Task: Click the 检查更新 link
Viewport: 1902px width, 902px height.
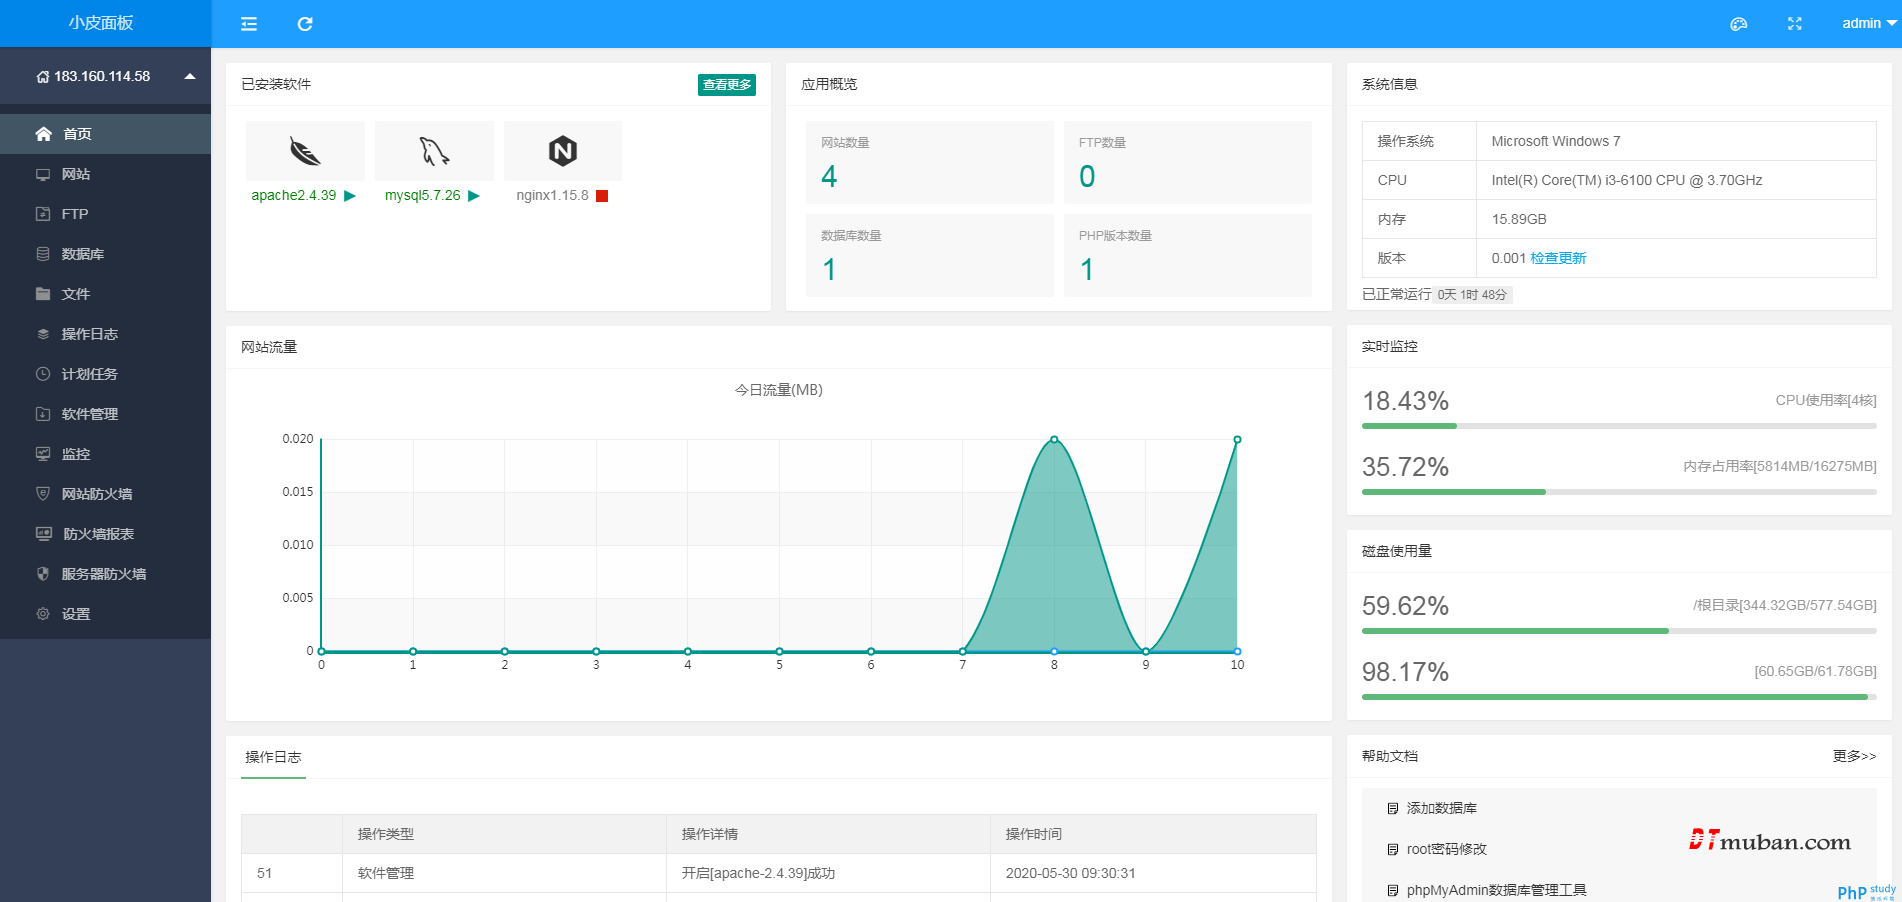Action: point(1557,258)
